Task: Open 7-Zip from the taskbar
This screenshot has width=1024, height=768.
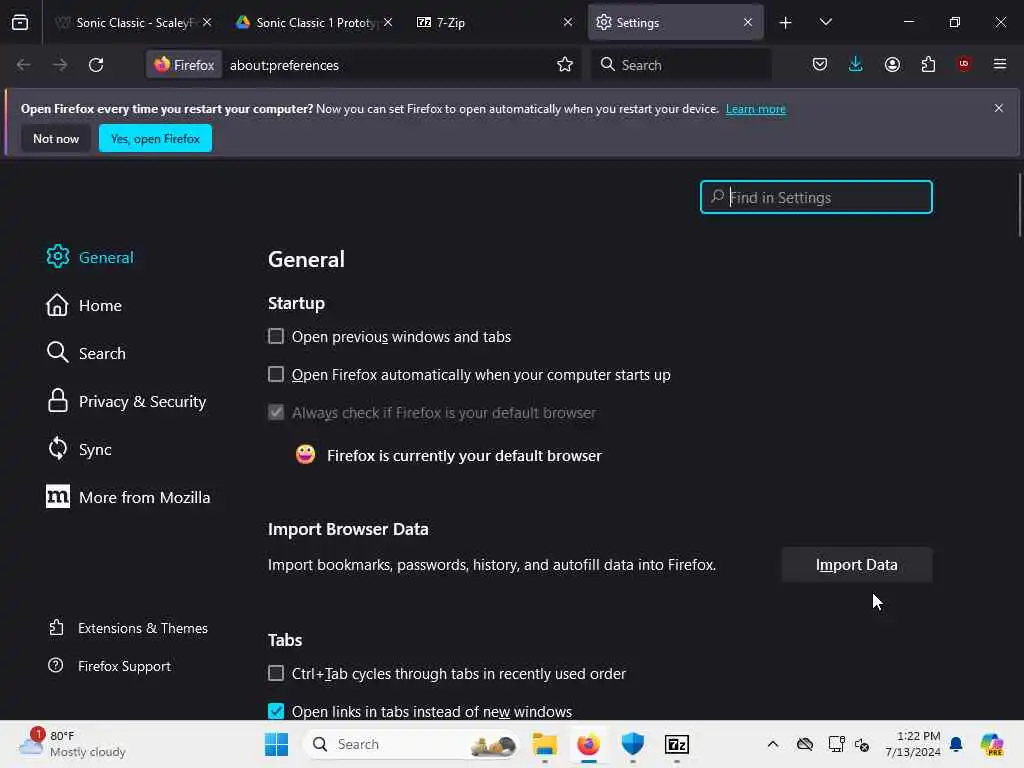Action: coord(677,744)
